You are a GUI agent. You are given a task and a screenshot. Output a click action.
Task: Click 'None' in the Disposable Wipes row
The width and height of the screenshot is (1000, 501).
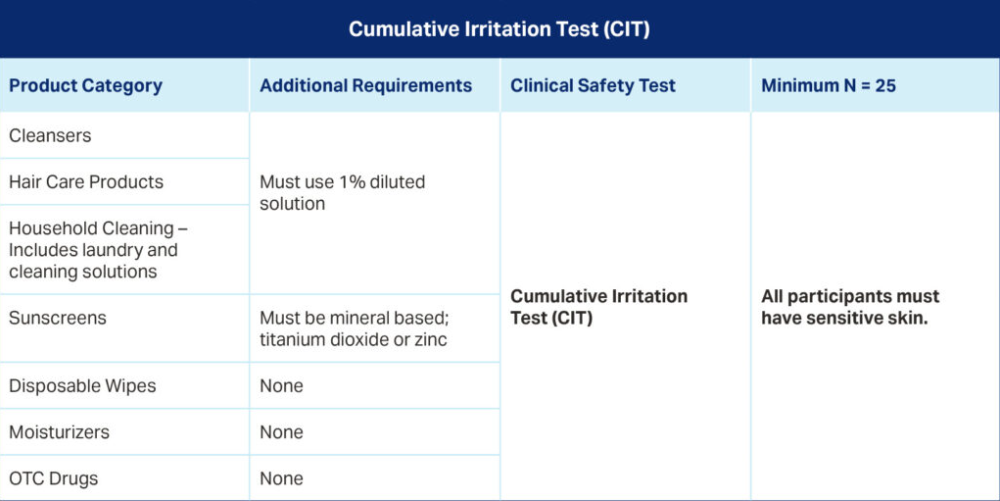point(281,386)
